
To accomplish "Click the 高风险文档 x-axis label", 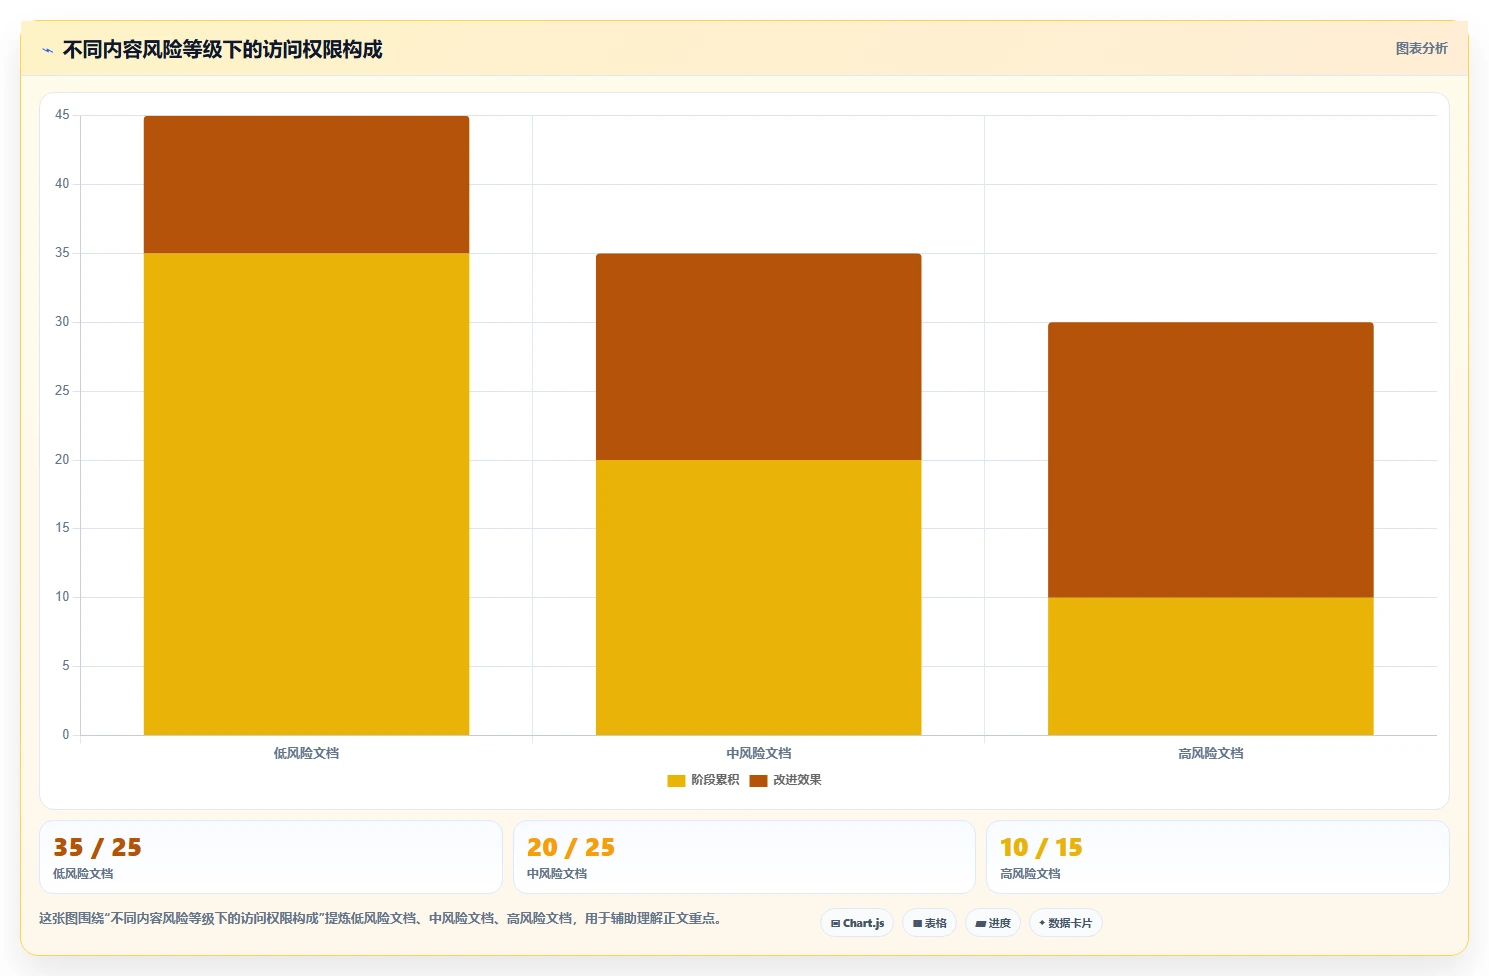I will click(x=1210, y=753).
